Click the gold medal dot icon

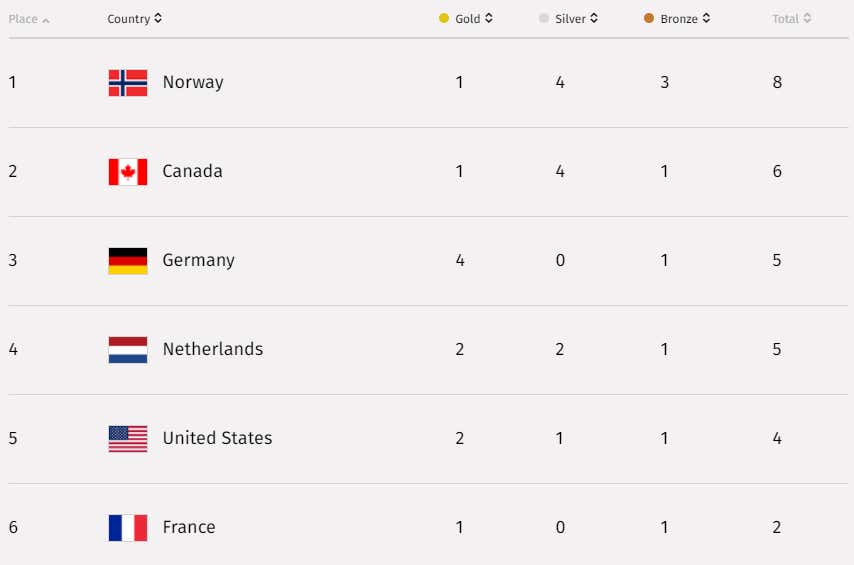coord(444,19)
